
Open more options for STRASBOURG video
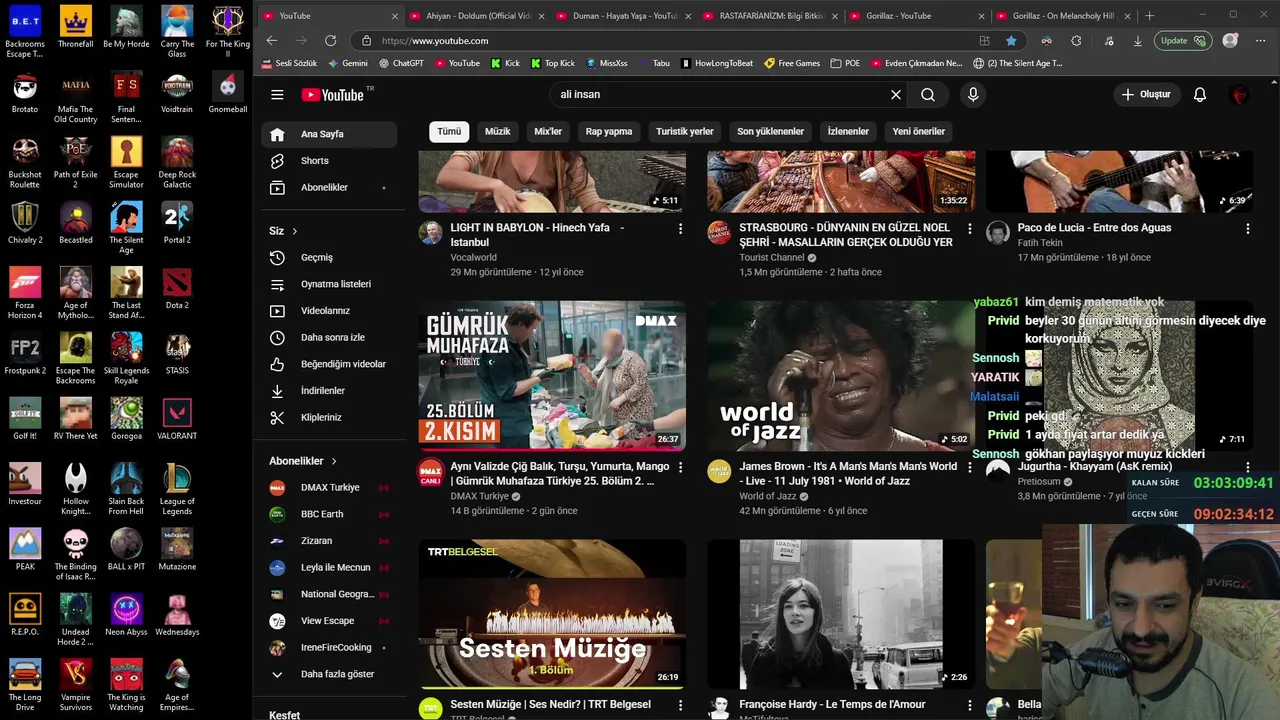(969, 228)
